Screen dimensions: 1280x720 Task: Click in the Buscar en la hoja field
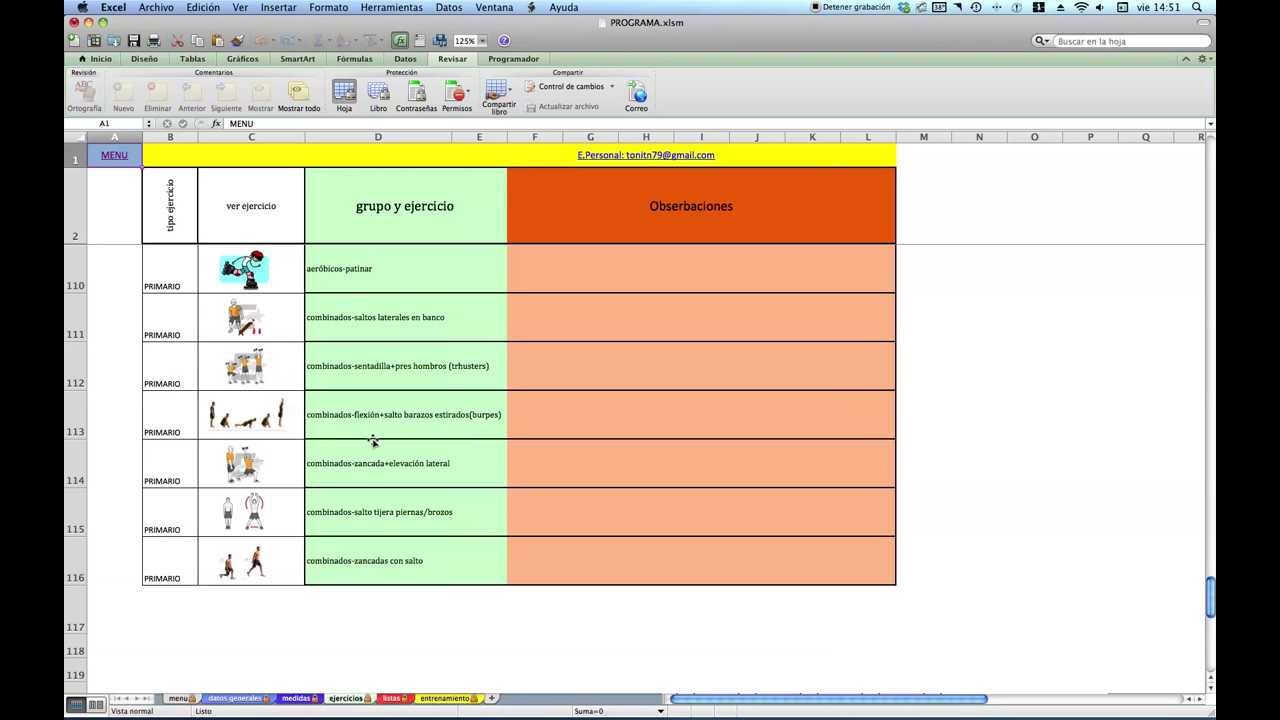(x=1130, y=41)
